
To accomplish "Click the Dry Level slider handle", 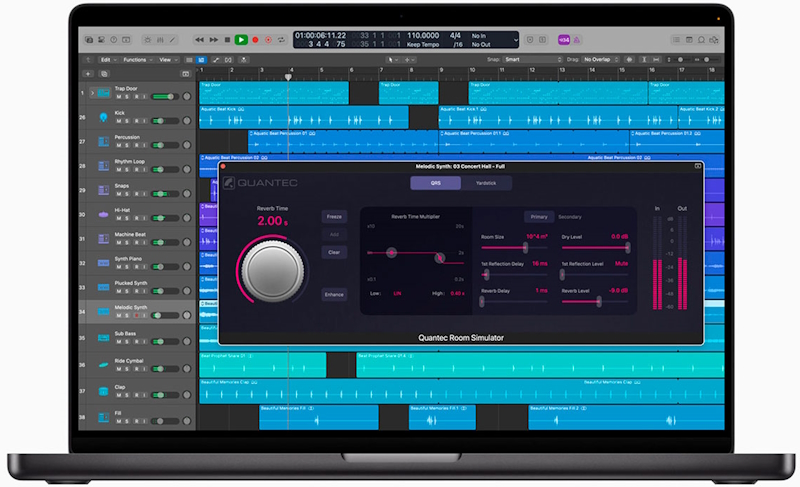I will coord(628,248).
